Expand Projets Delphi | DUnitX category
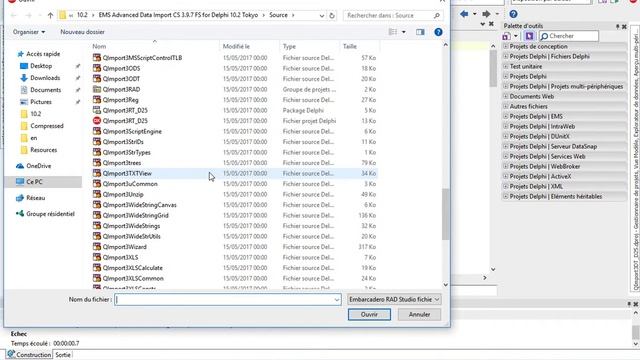 pyautogui.click(x=506, y=136)
